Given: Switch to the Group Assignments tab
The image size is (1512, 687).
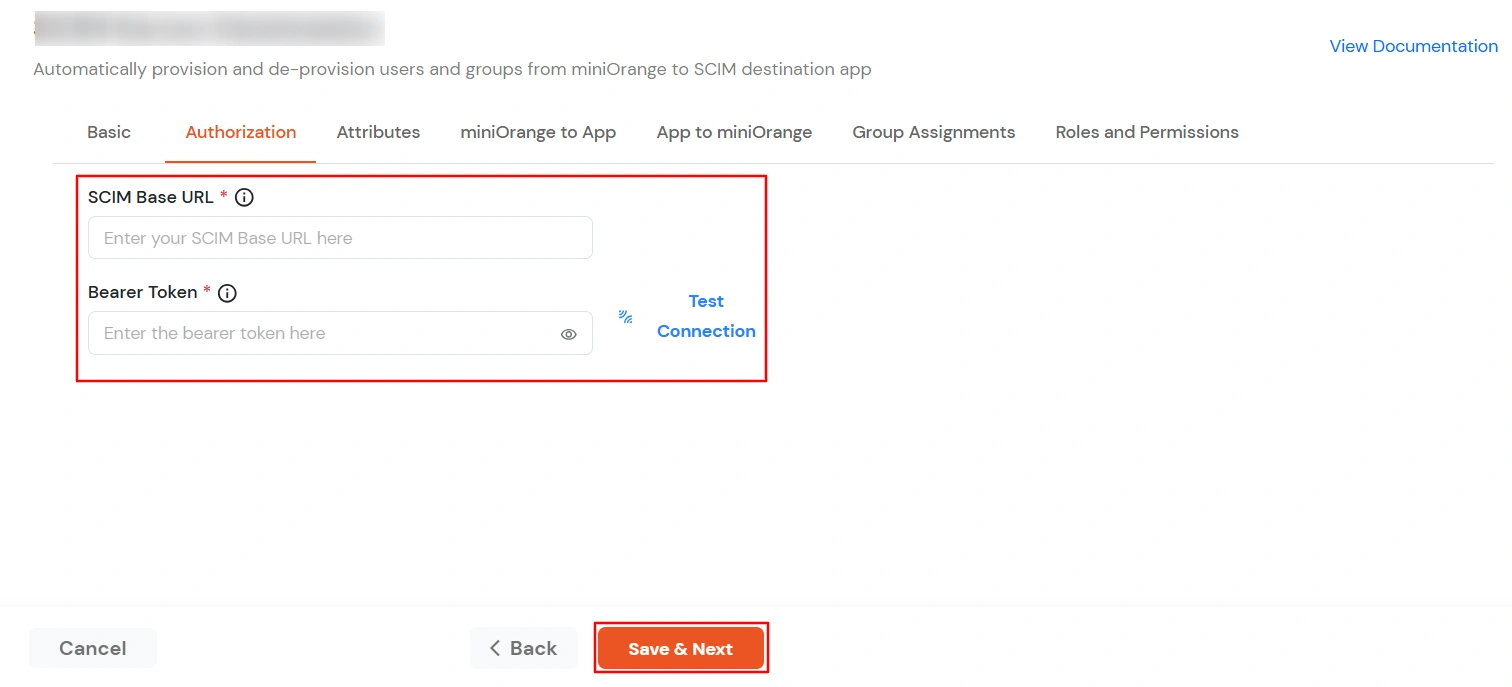Looking at the screenshot, I should point(933,132).
